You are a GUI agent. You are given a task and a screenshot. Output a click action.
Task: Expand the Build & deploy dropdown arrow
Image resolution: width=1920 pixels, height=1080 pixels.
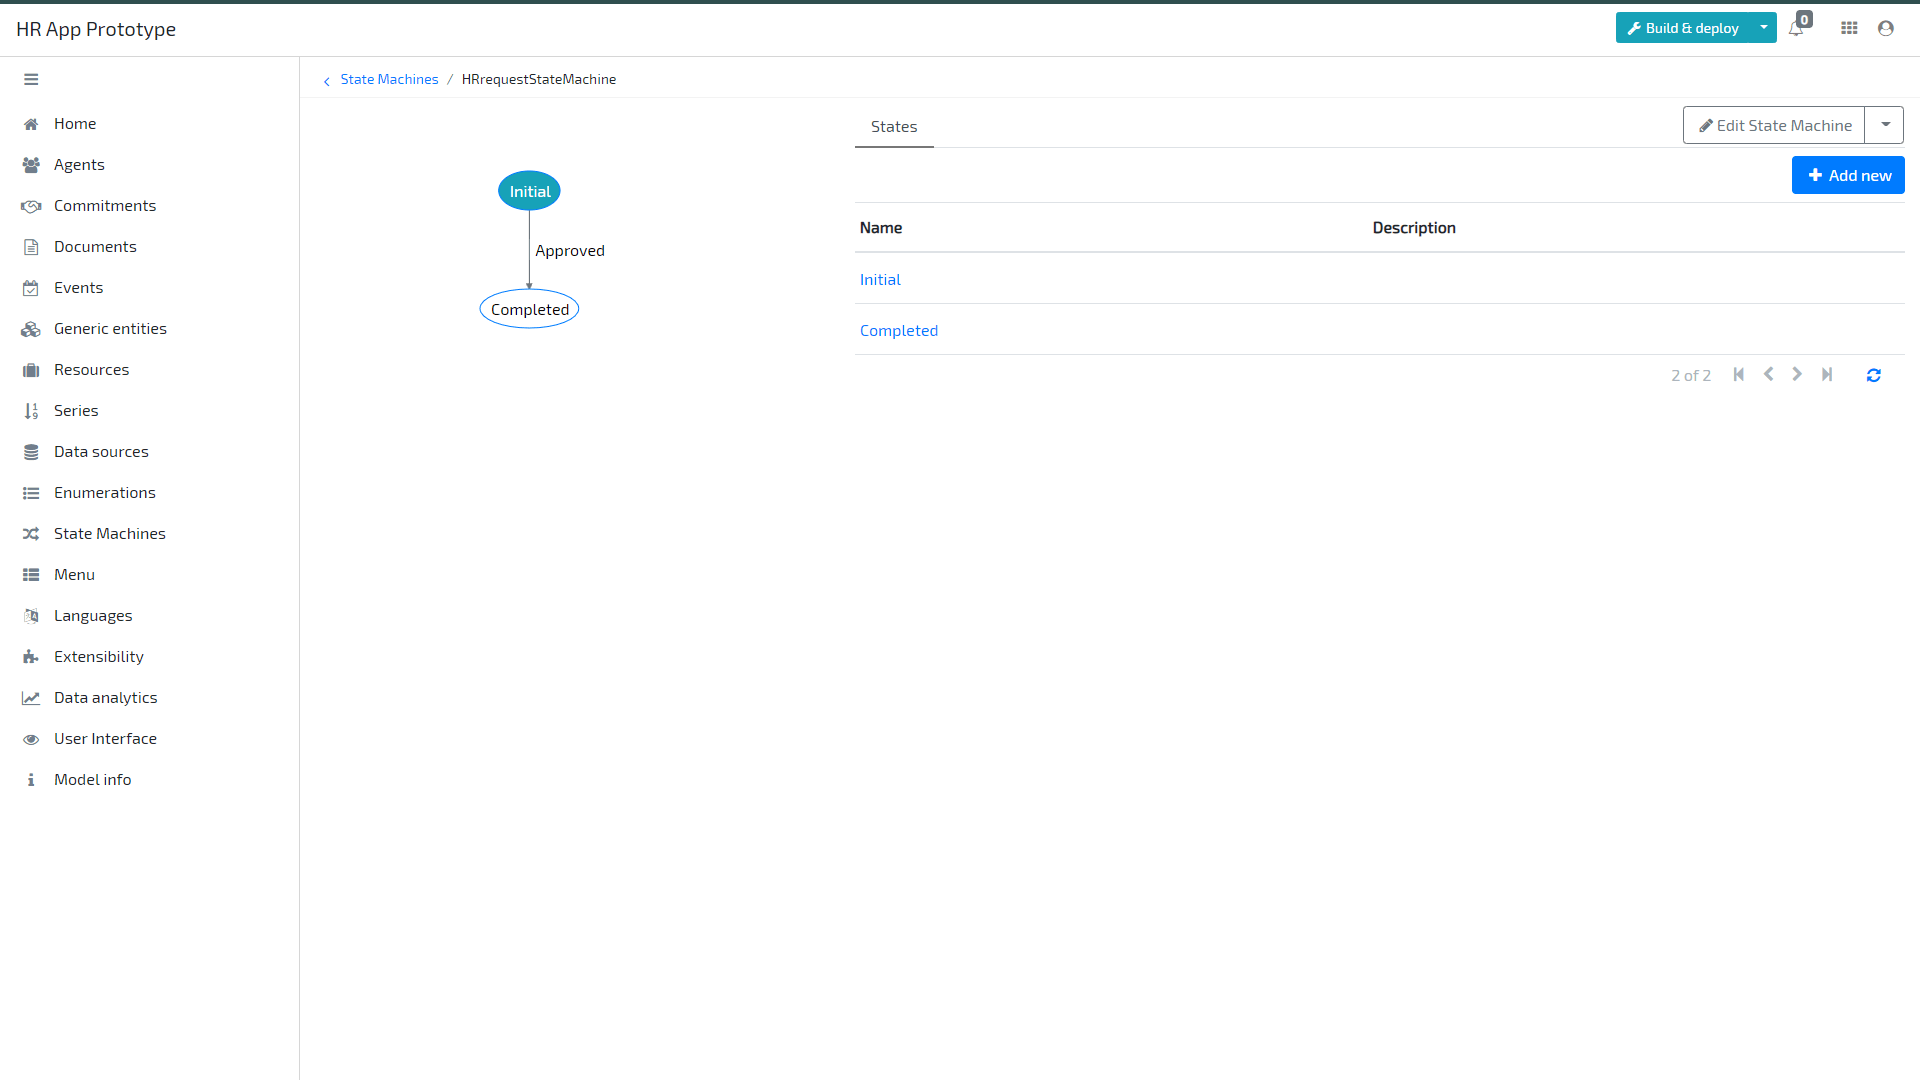pos(1764,28)
